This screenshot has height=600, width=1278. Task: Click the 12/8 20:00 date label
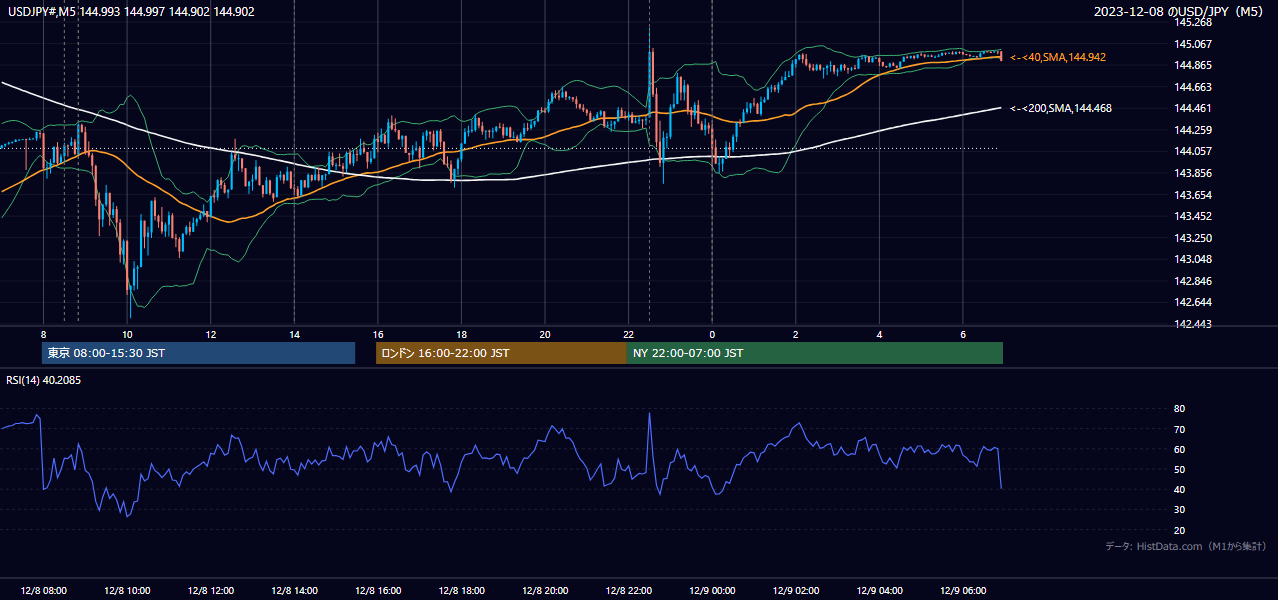click(545, 591)
